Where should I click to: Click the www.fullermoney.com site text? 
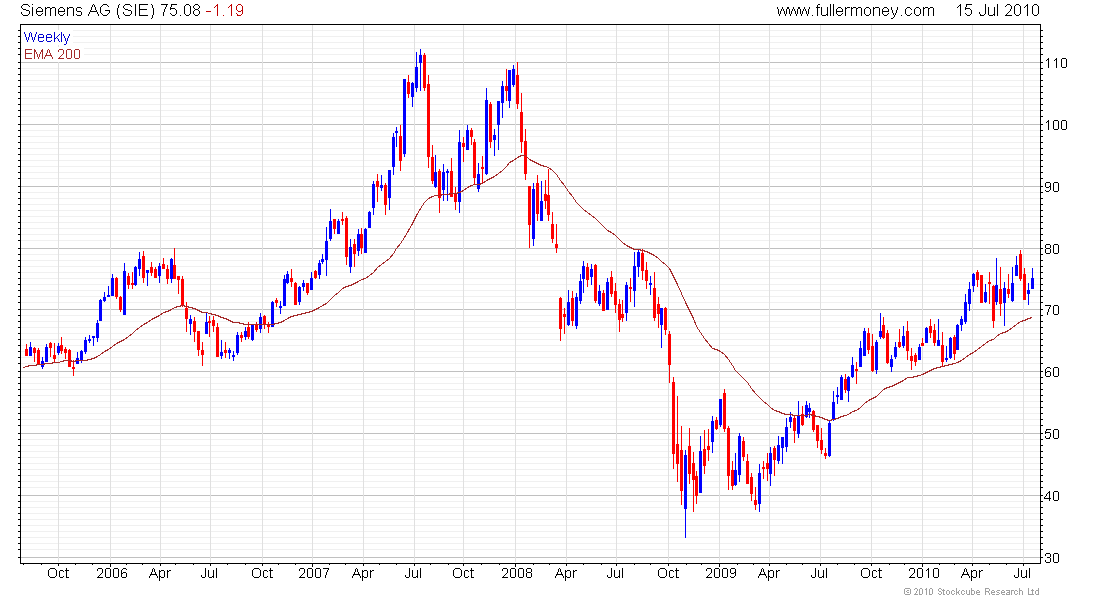855,11
